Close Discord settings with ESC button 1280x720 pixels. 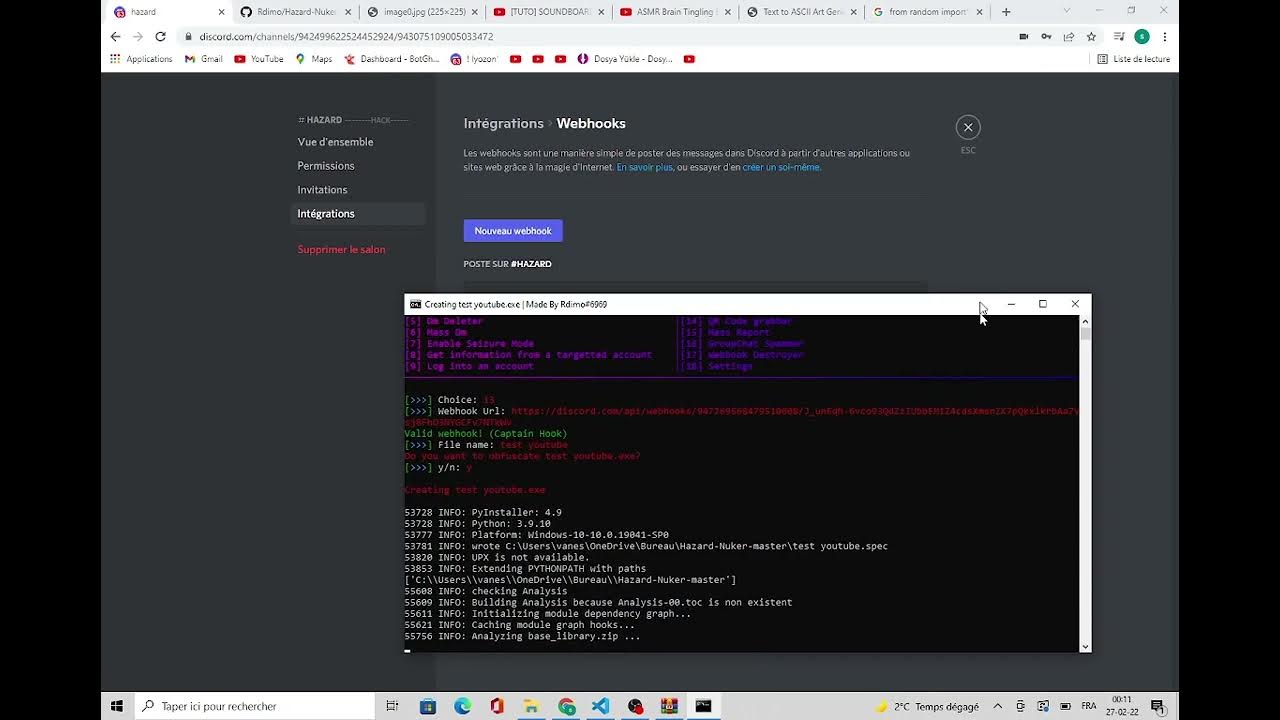[968, 127]
